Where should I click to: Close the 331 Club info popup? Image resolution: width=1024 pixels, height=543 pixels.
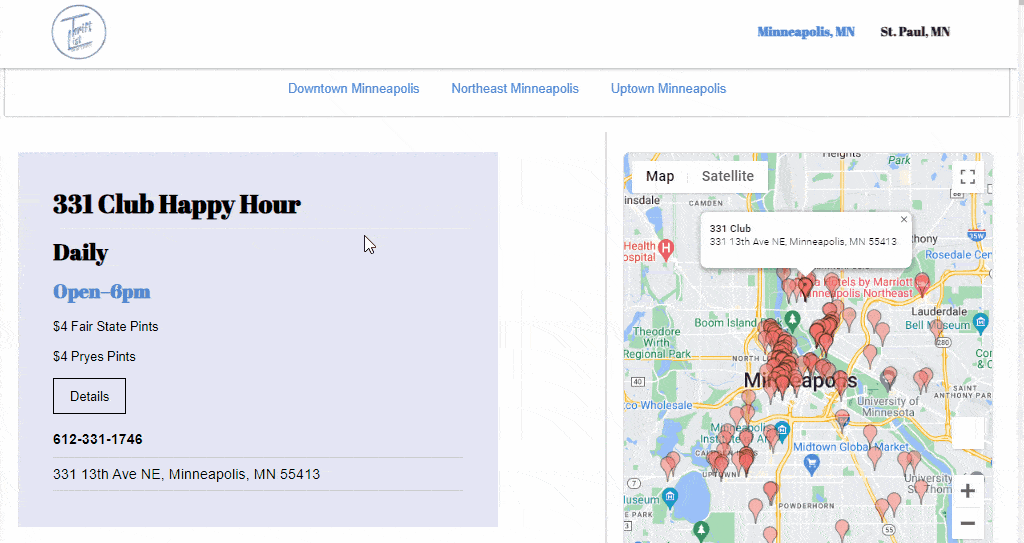(904, 219)
